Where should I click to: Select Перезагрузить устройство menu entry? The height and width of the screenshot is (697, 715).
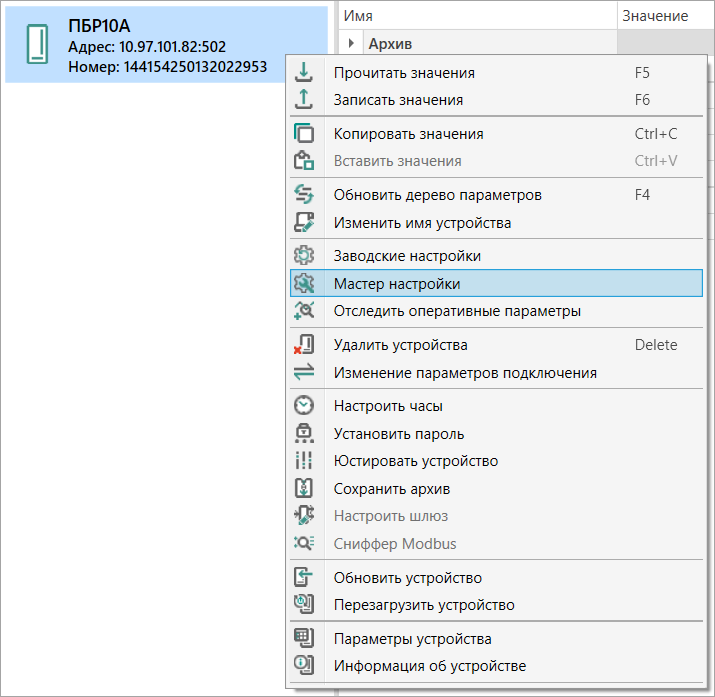coord(496,605)
